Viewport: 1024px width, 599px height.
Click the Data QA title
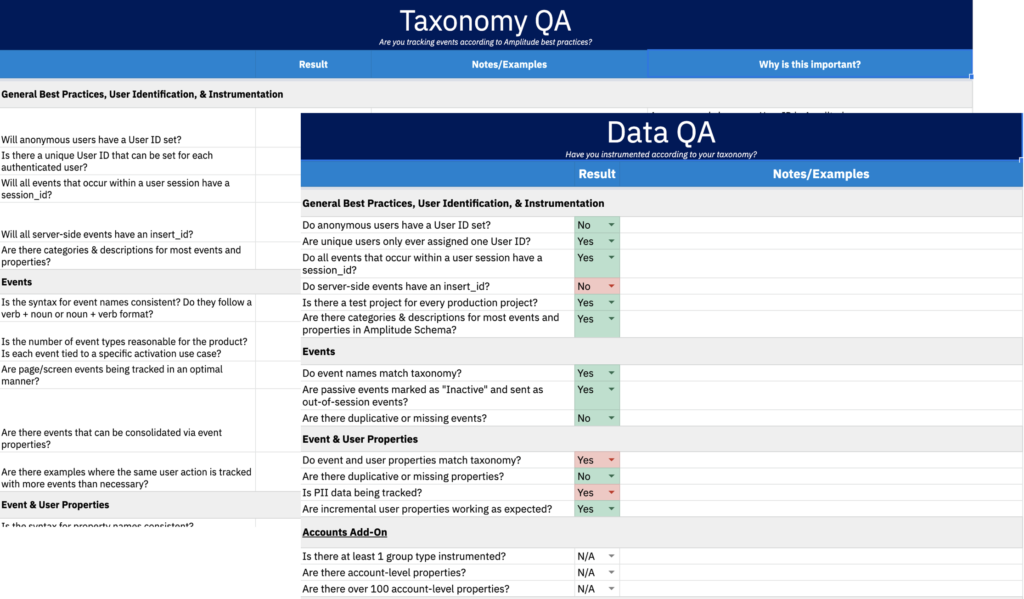661,133
